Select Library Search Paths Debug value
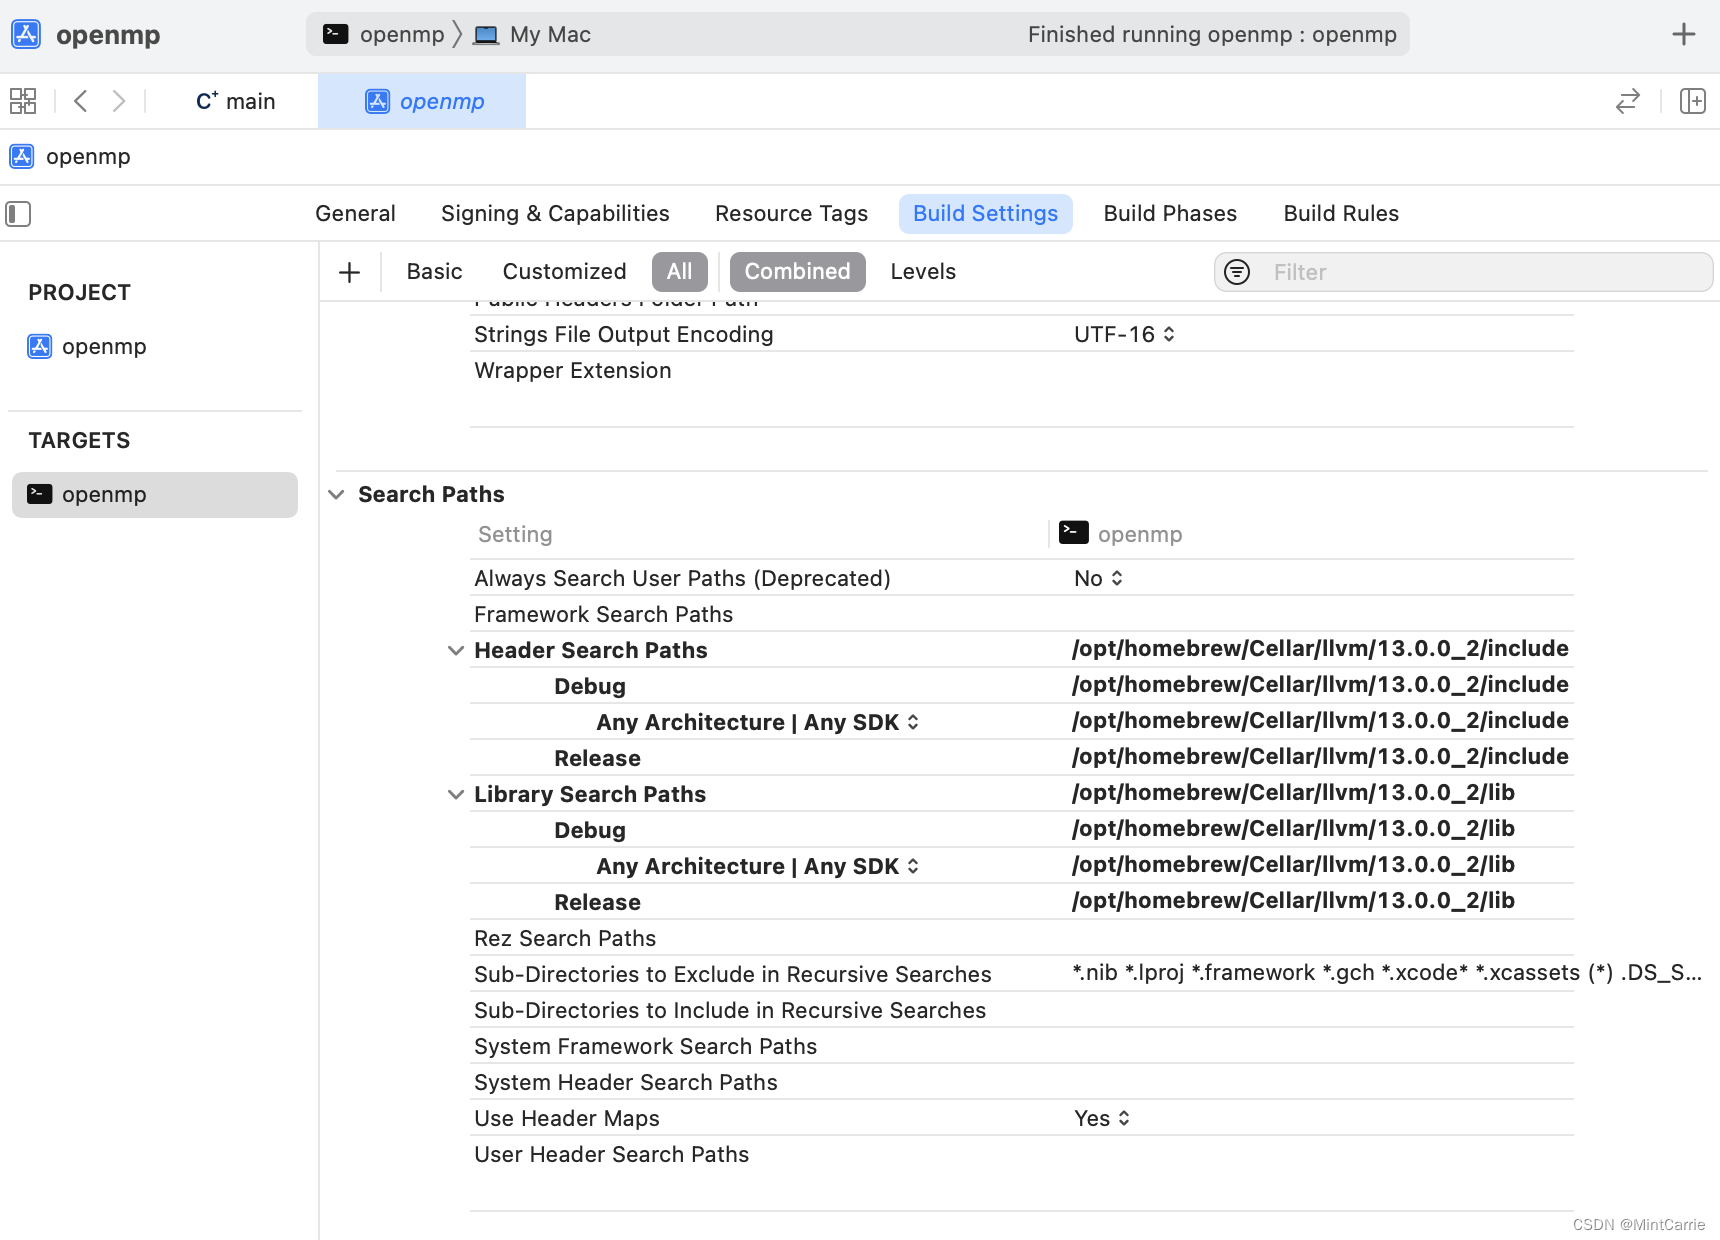 point(1293,829)
